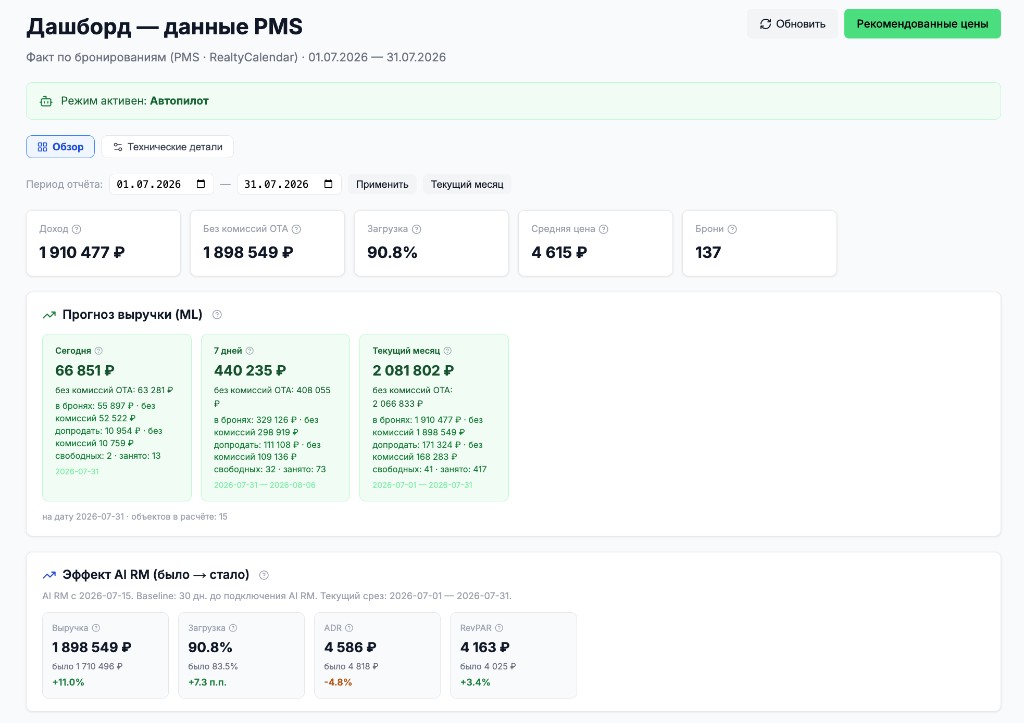1024x723 pixels.
Task: Show help tooltip next to Доход
Action: 76,229
